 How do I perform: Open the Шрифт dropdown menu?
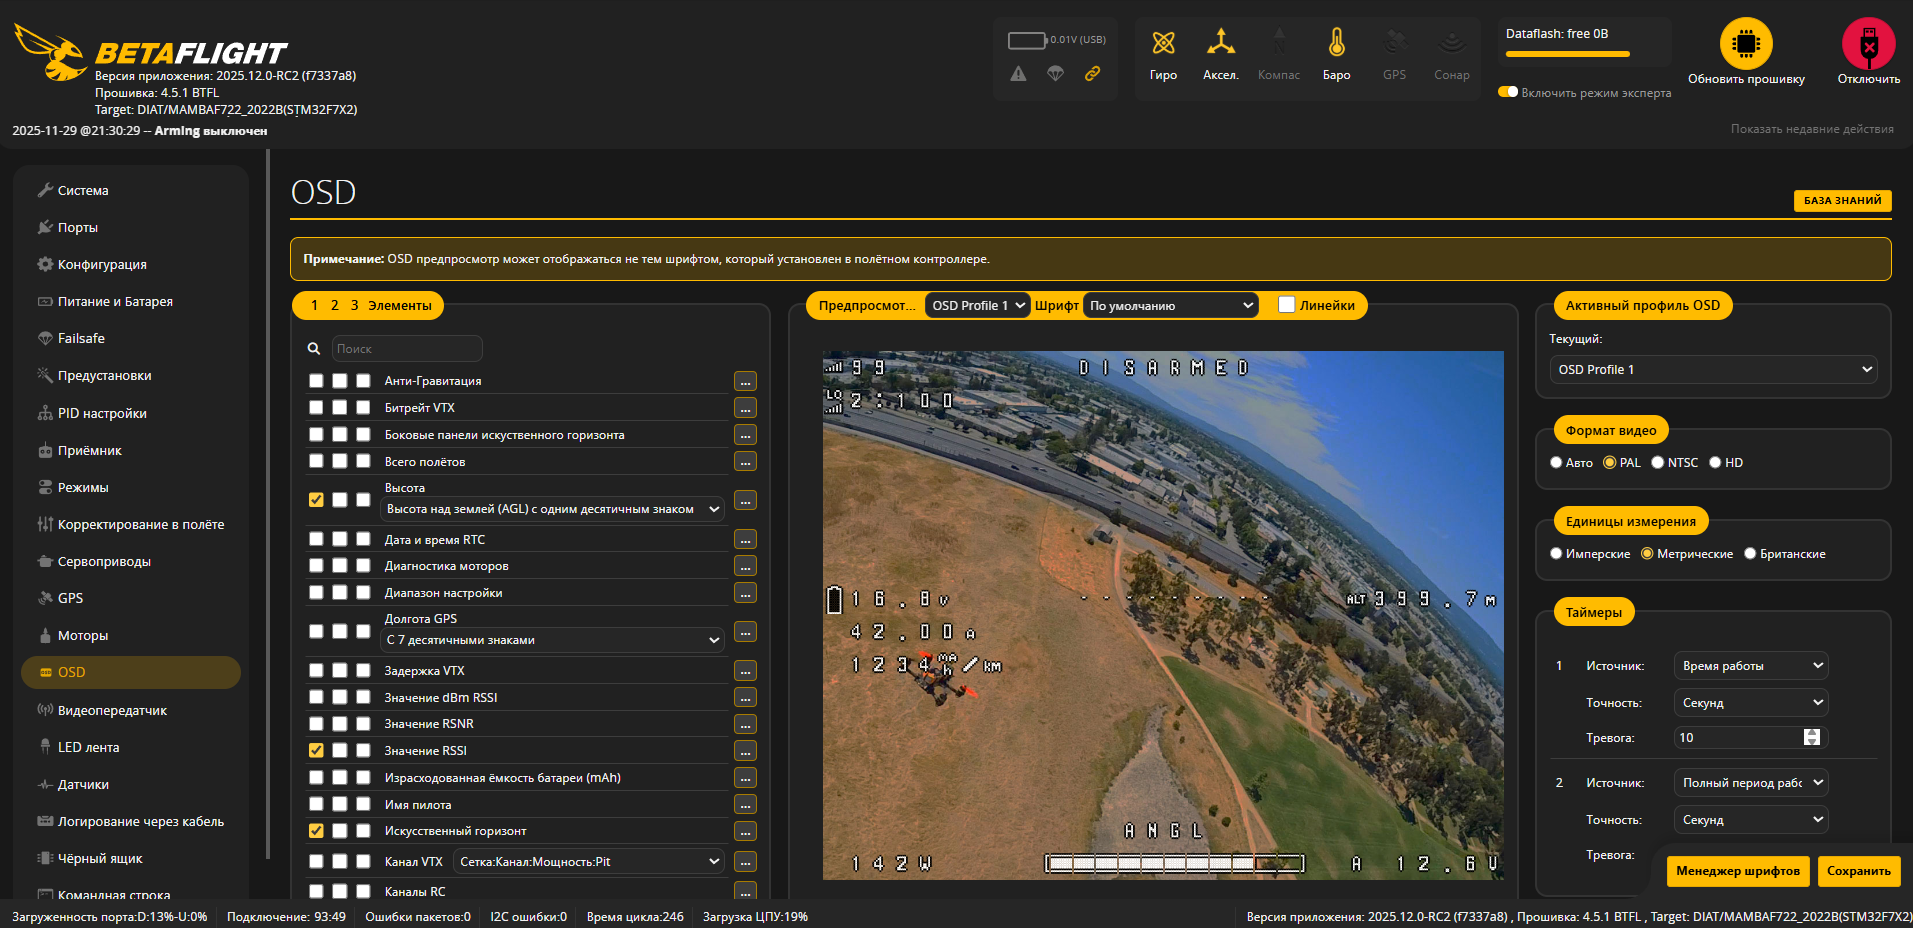pos(1170,305)
